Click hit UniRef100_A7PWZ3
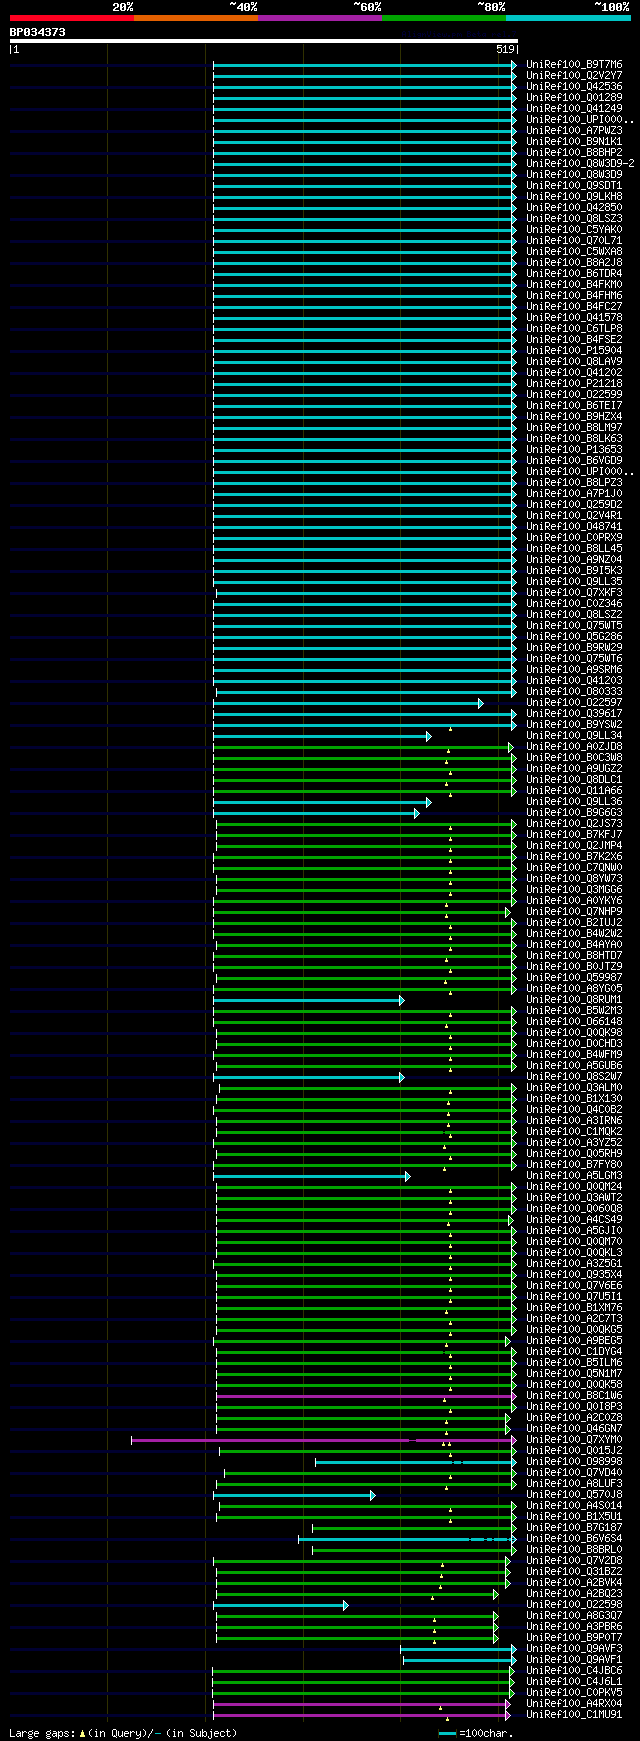This screenshot has width=640, height=1741. pos(574,131)
